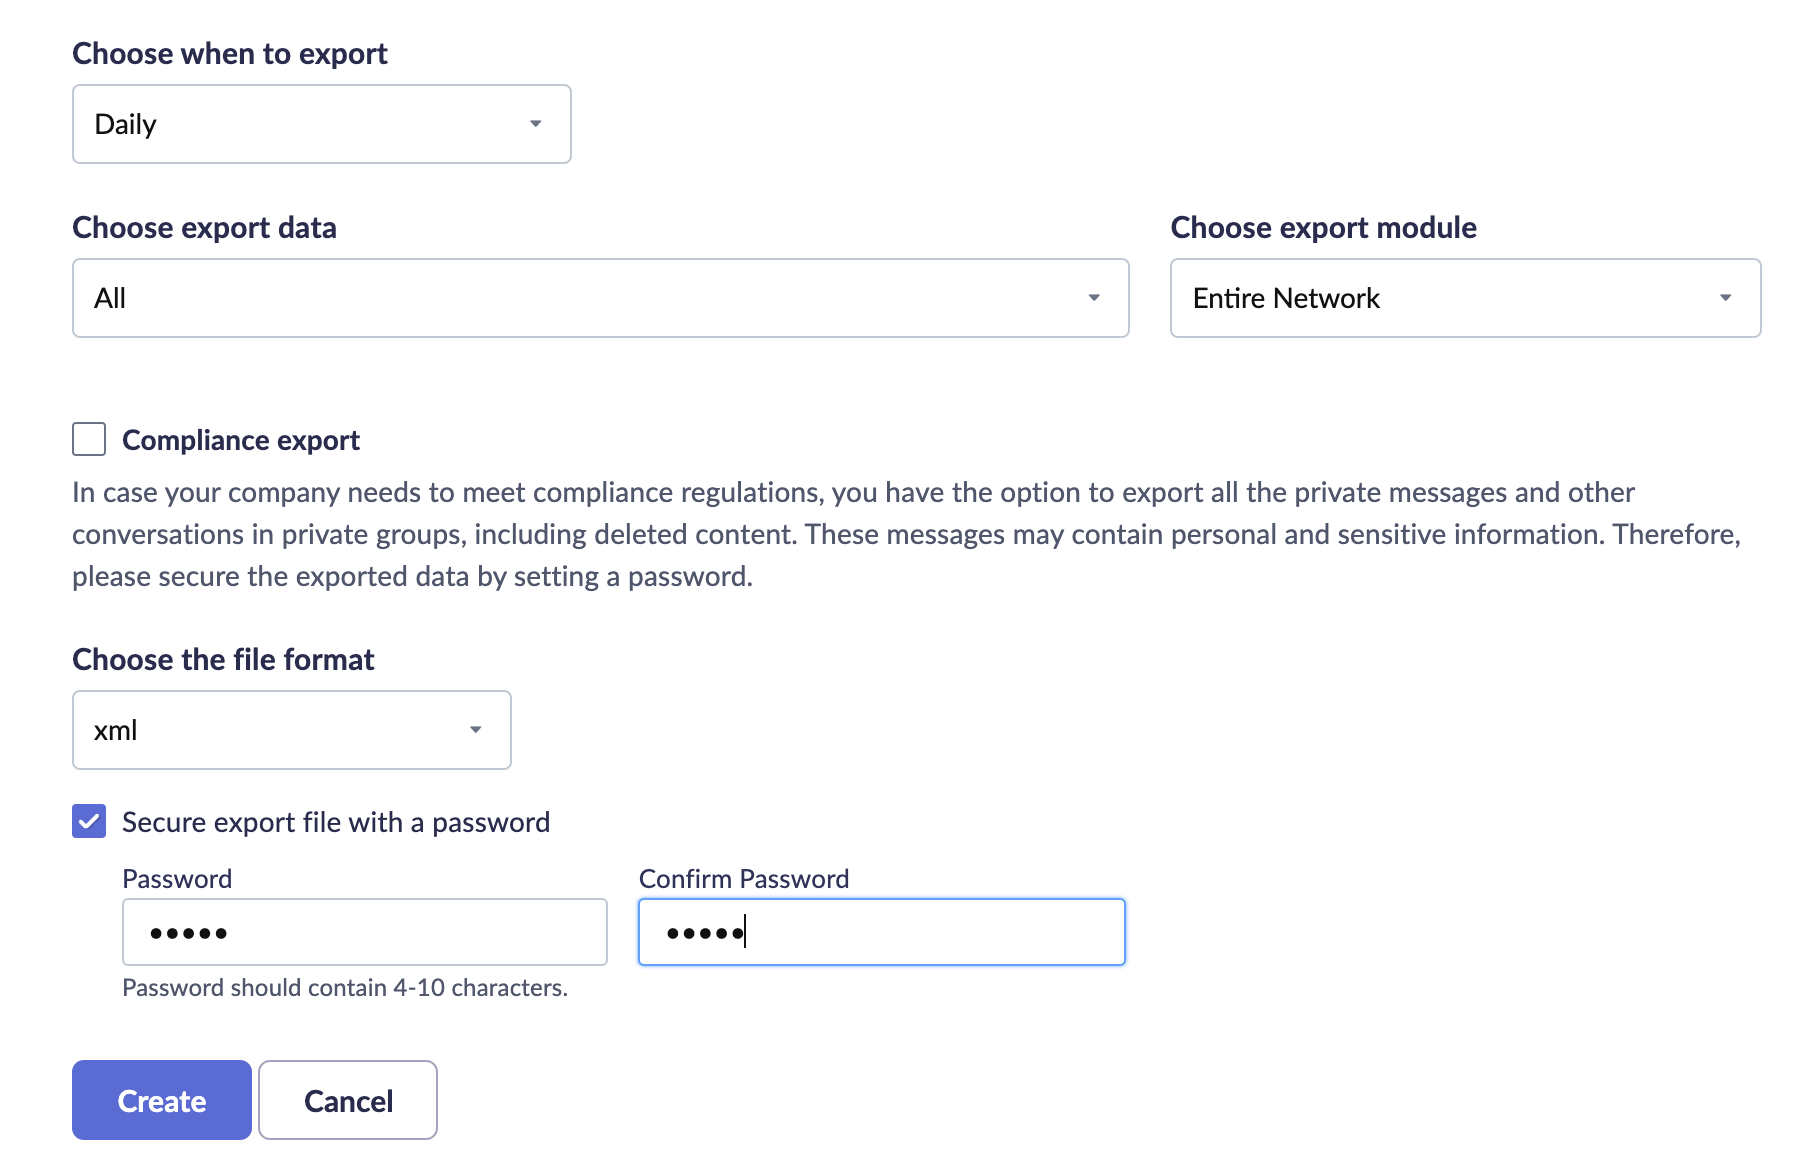Open the export data dropdown showing "All"
Screen dimensions: 1814x1174
point(600,298)
